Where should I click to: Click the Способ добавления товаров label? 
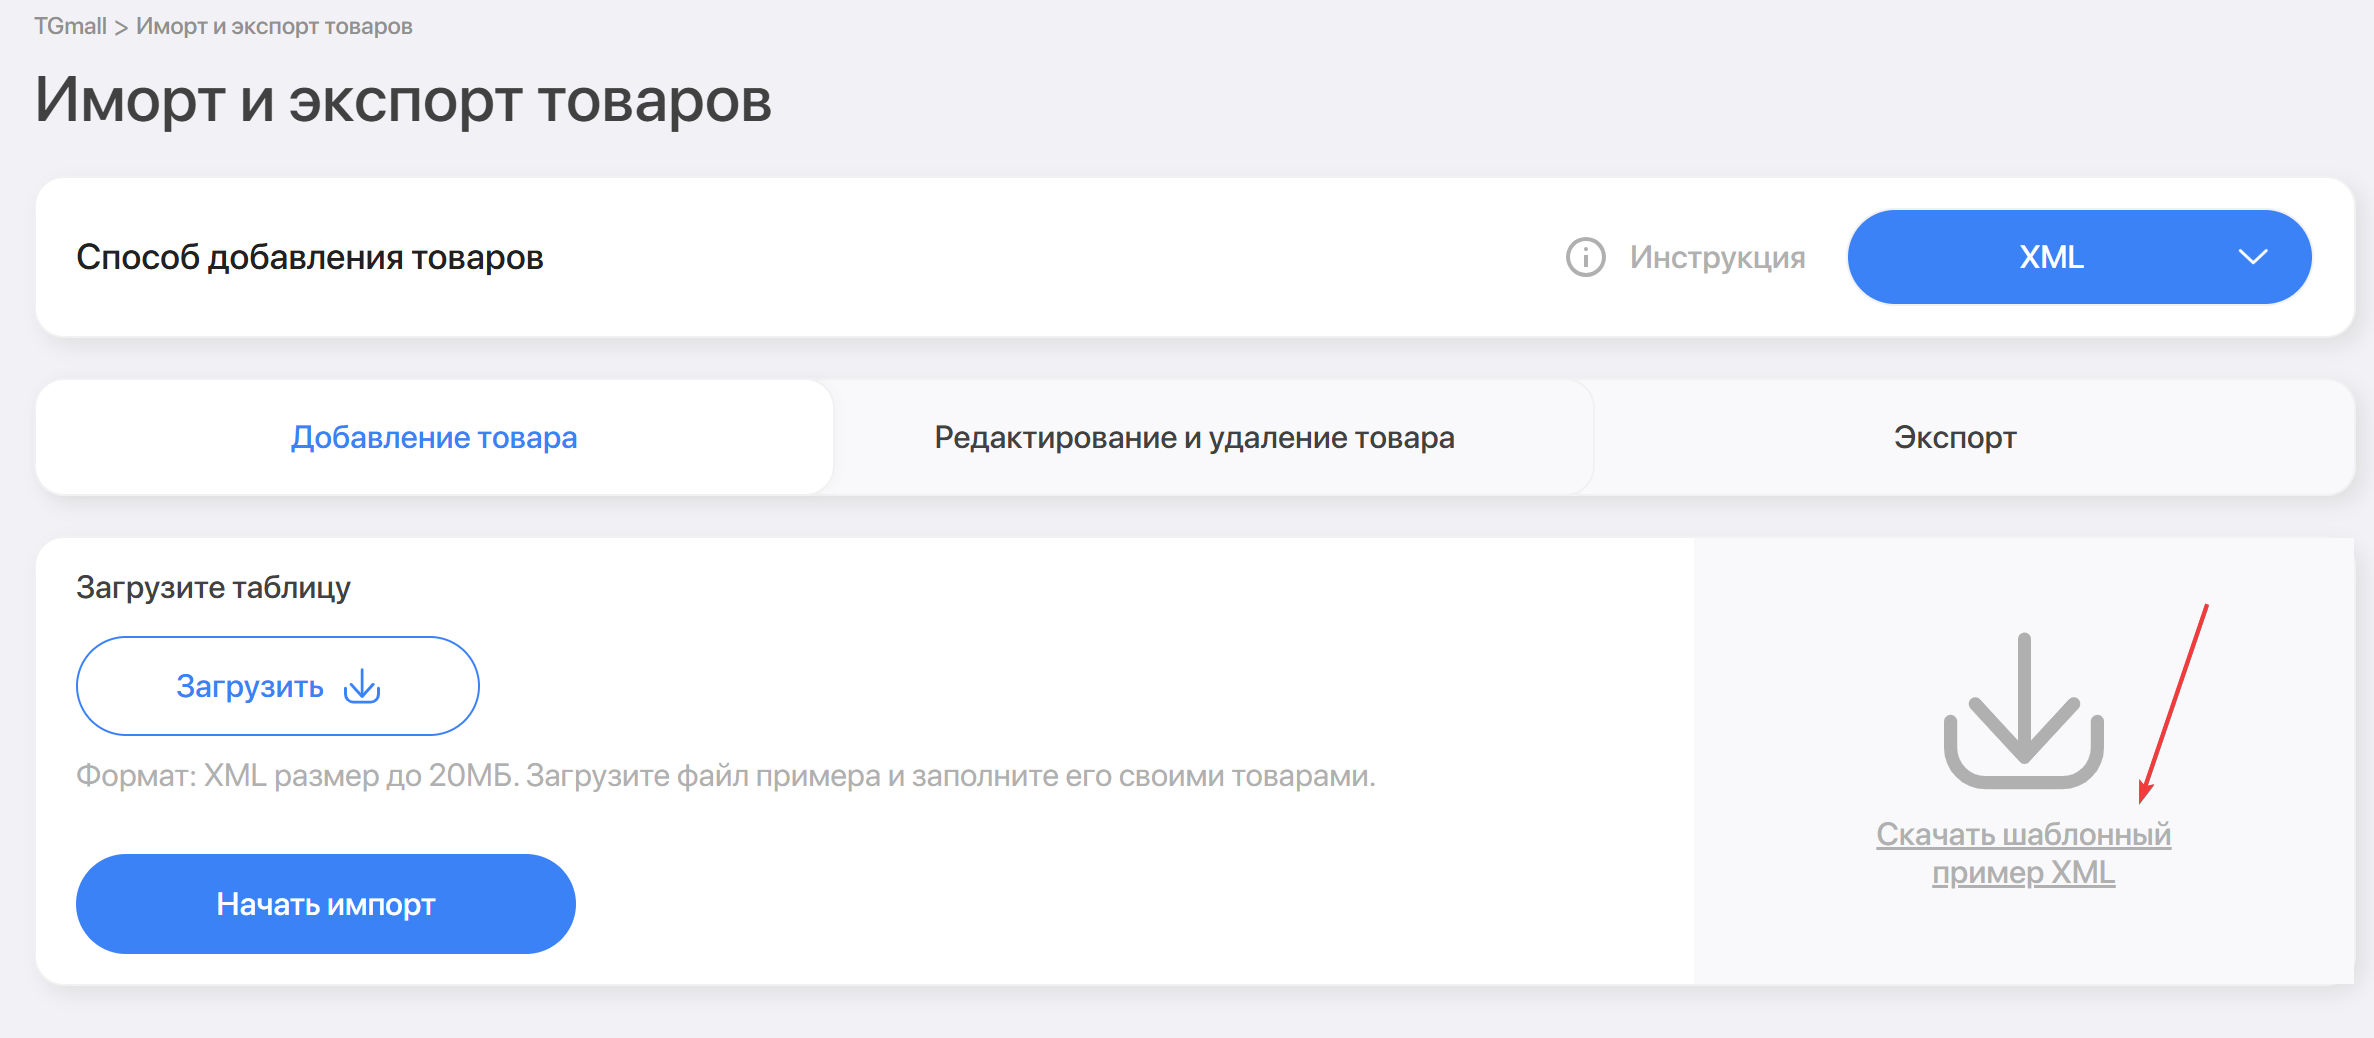[310, 257]
